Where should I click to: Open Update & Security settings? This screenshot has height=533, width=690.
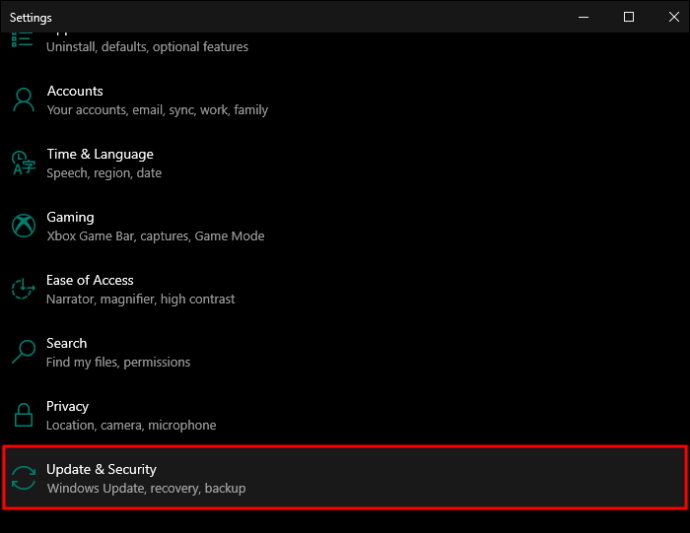(x=102, y=469)
